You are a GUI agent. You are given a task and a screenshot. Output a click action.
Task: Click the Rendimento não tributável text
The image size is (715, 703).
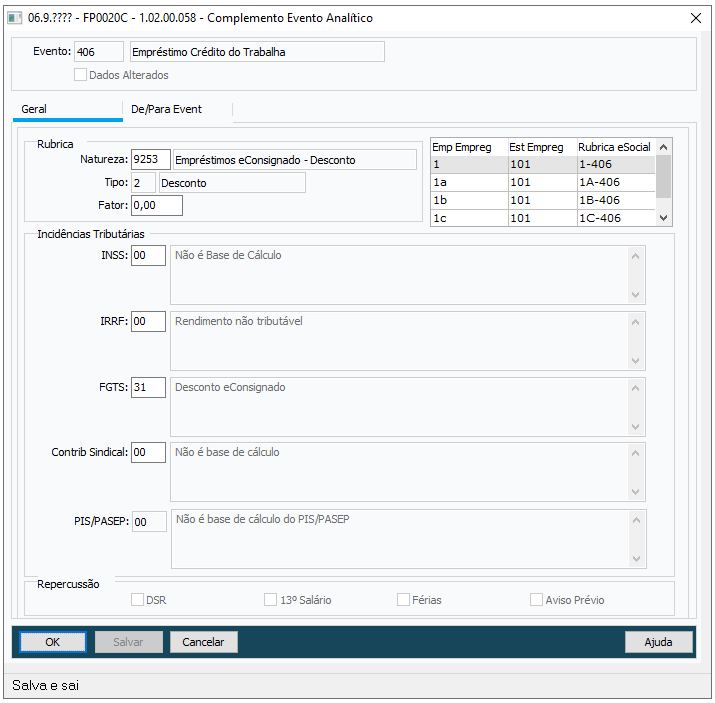[238, 321]
